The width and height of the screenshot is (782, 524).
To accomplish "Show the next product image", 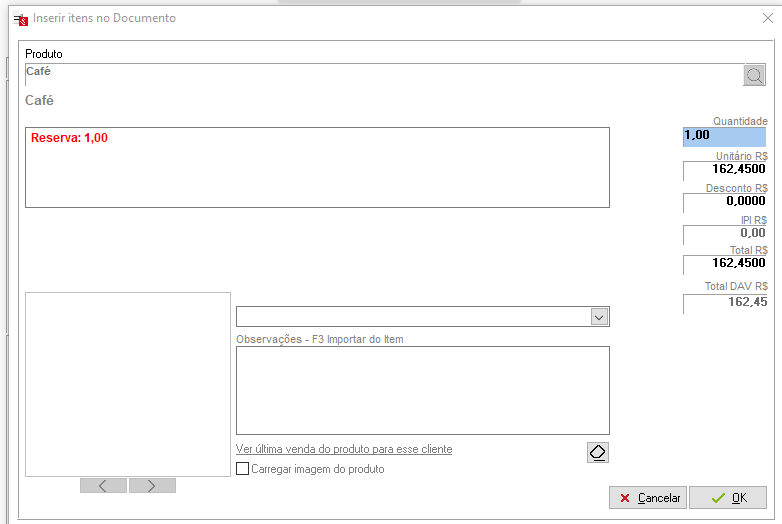I will click(x=152, y=485).
